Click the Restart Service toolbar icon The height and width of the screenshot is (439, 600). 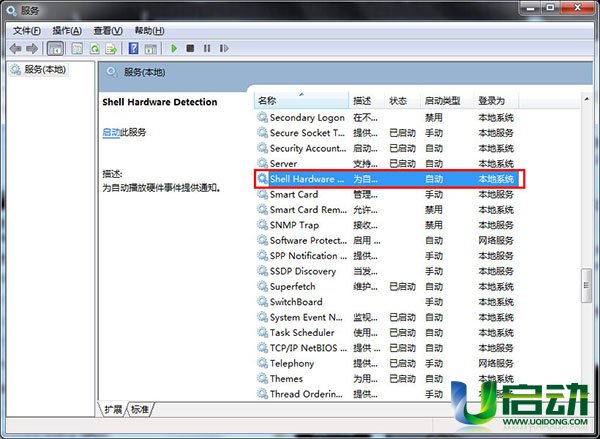[222, 48]
